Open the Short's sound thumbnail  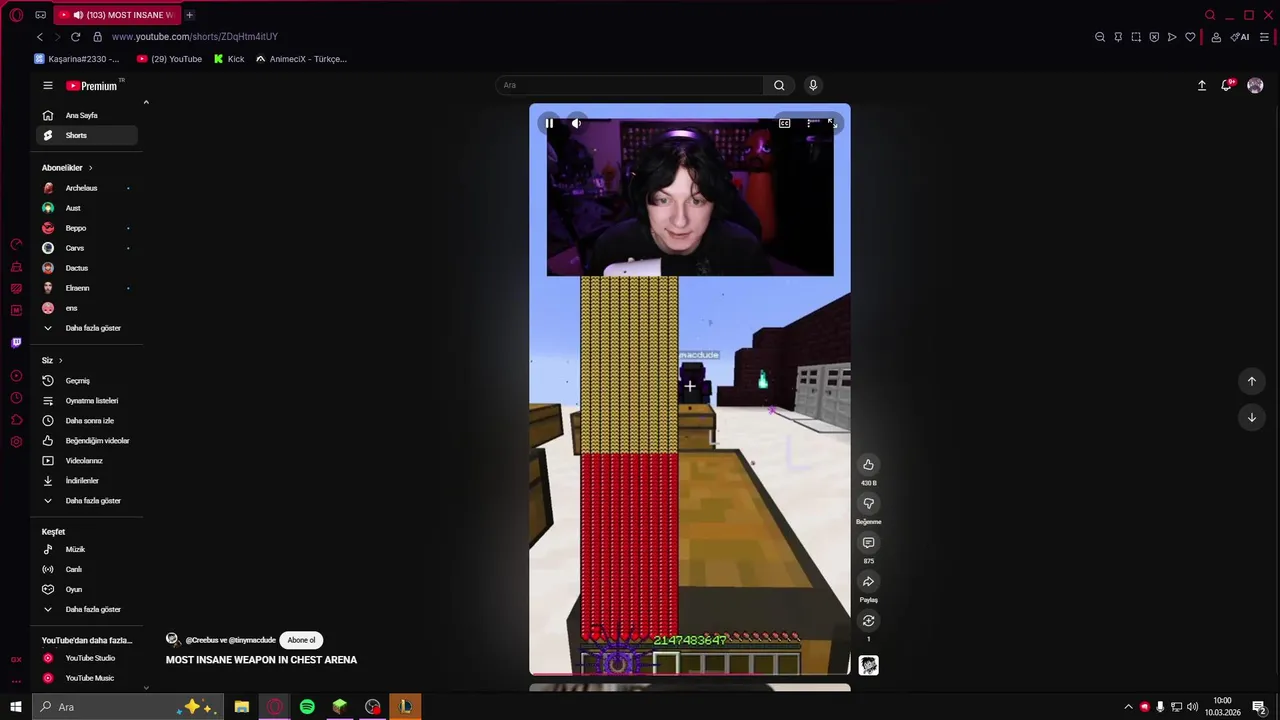(868, 665)
